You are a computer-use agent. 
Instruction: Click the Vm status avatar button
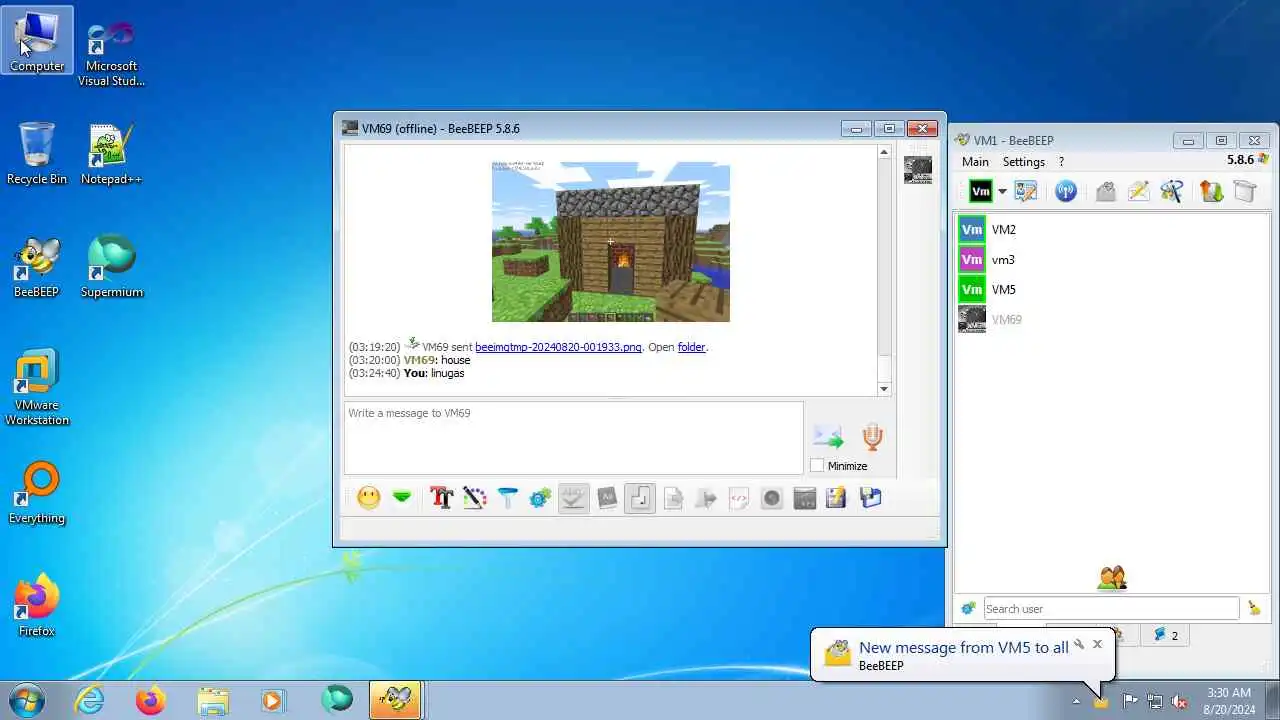click(x=981, y=191)
